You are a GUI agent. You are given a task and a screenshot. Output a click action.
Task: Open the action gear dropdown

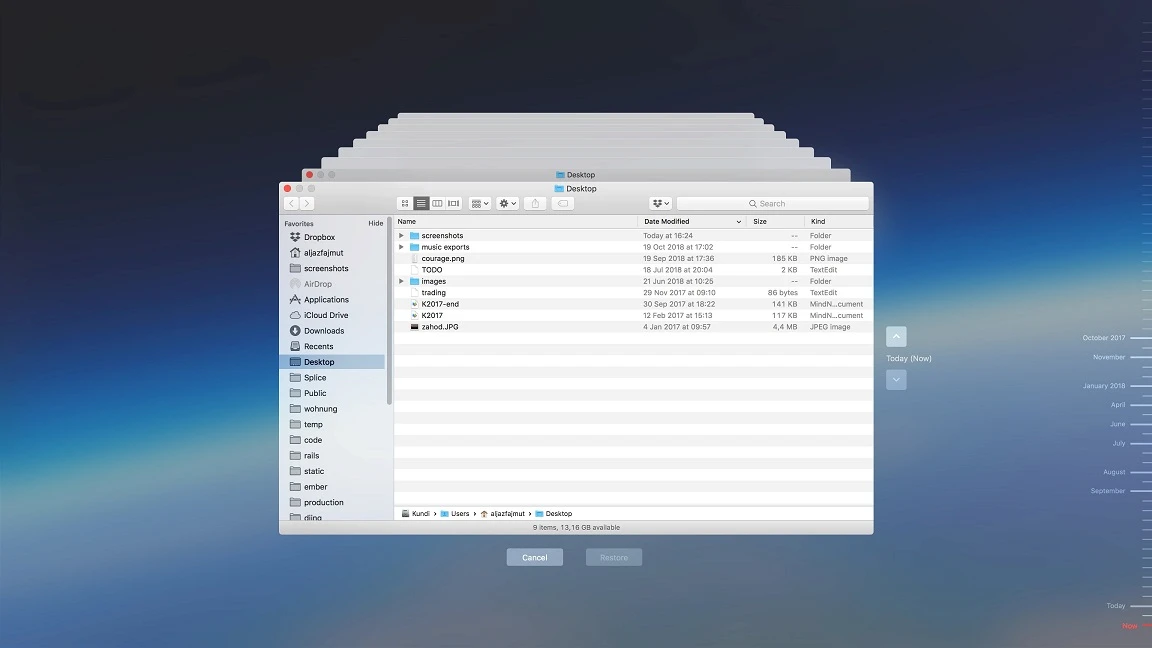(506, 203)
